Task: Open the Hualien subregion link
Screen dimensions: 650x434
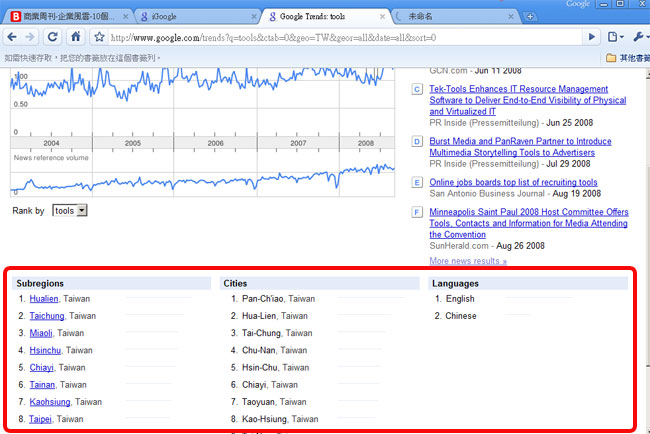Action: 44,298
